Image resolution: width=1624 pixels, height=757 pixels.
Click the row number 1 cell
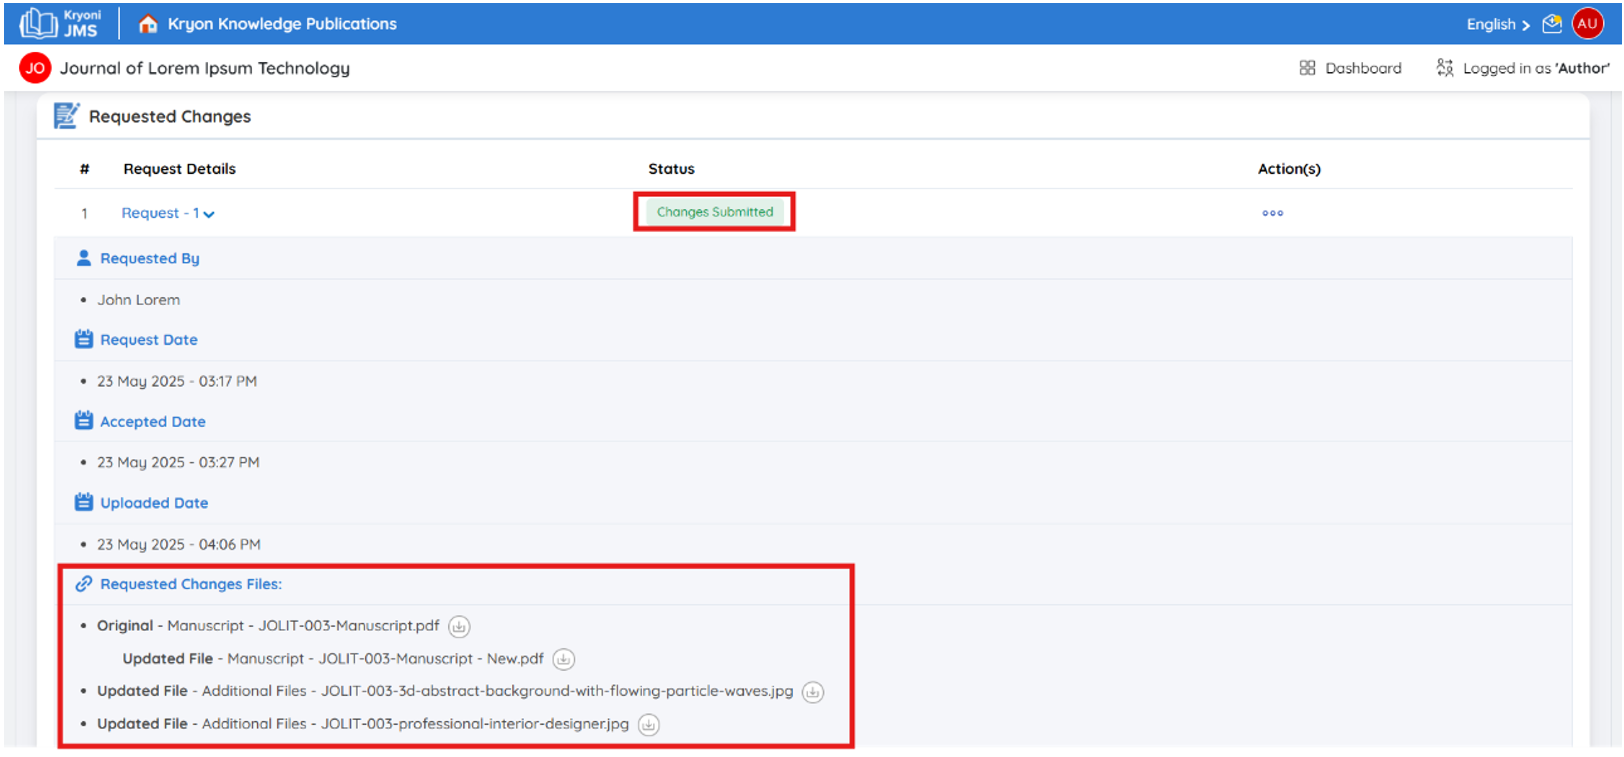(x=85, y=214)
